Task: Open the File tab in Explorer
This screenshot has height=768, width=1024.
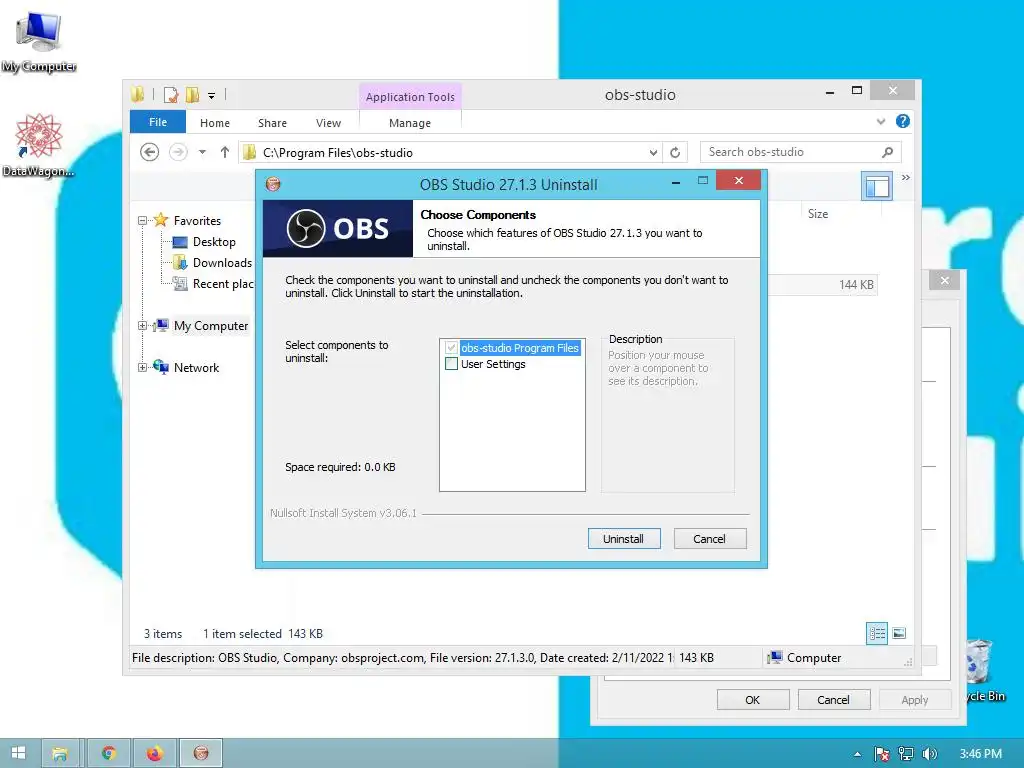Action: pyautogui.click(x=157, y=122)
